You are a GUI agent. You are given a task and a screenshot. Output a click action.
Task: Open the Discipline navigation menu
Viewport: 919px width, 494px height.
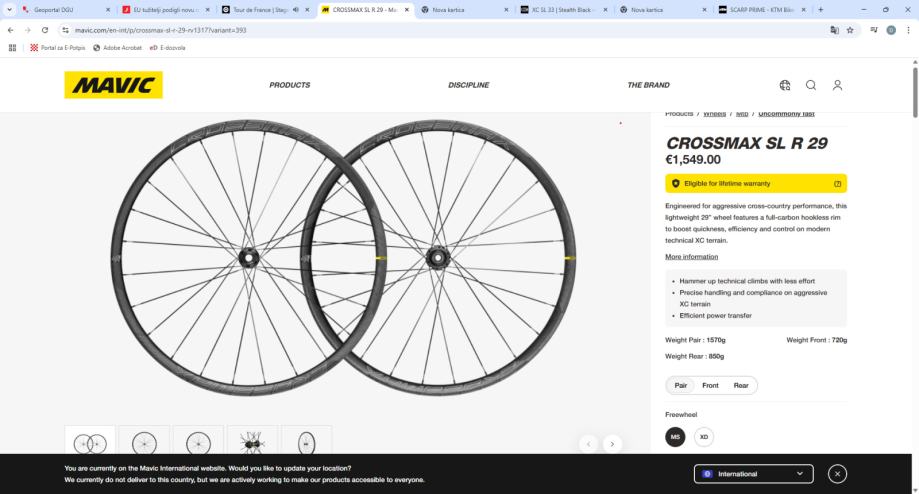[468, 85]
